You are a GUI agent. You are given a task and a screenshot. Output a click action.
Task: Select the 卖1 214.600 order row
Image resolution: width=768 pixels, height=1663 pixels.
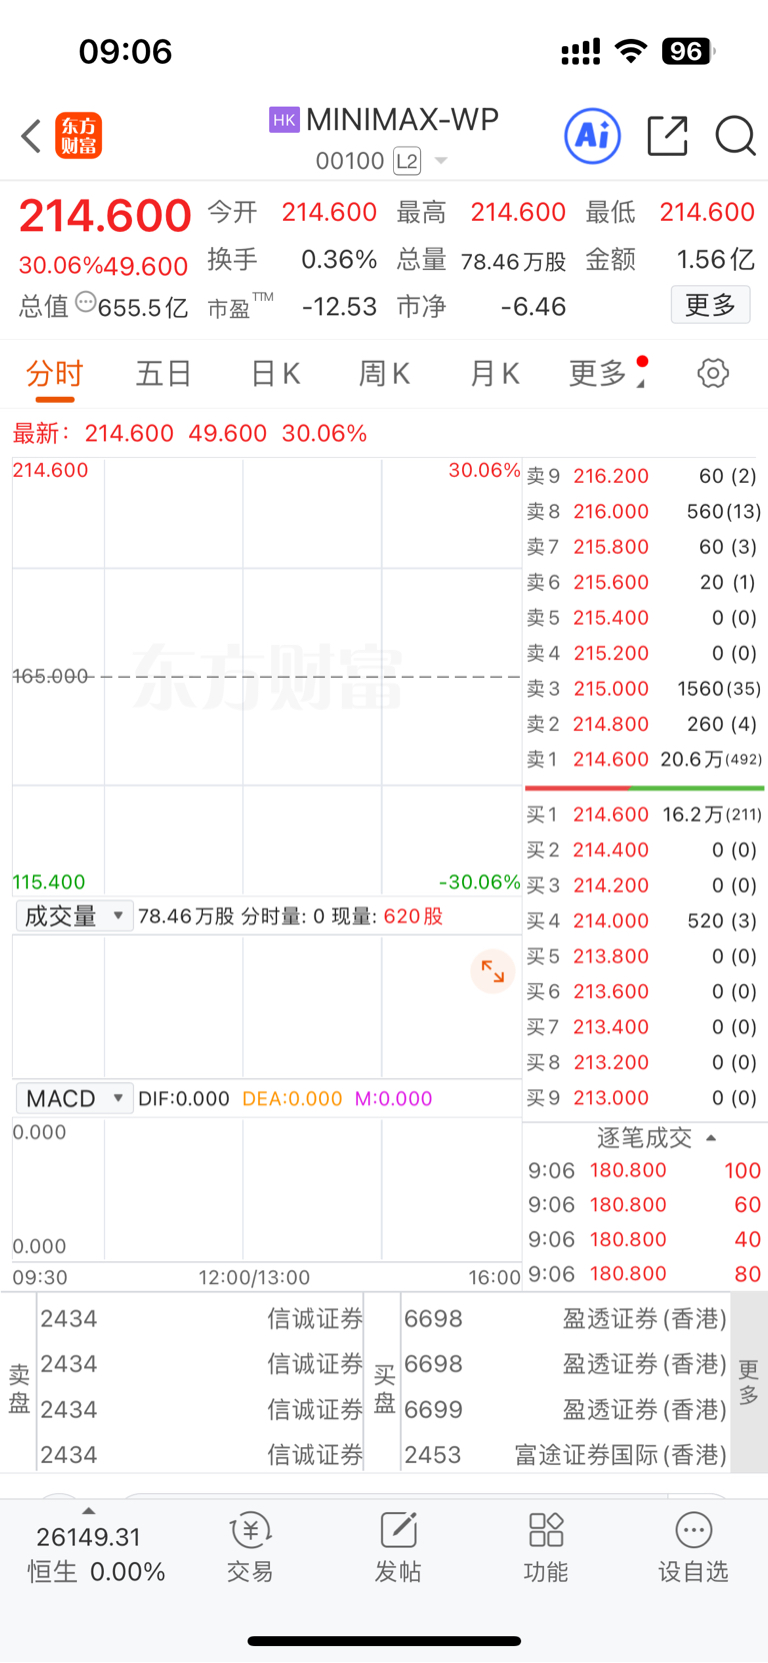pos(644,760)
